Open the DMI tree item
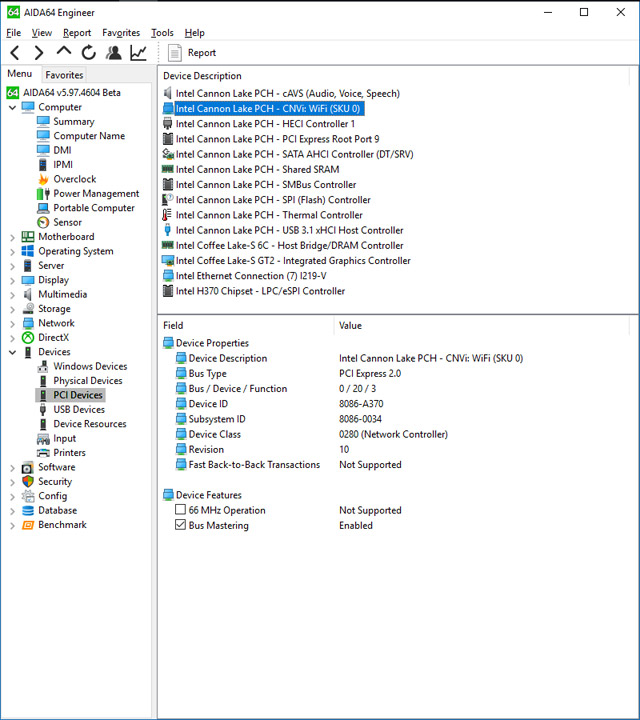This screenshot has width=640, height=720. click(x=62, y=150)
